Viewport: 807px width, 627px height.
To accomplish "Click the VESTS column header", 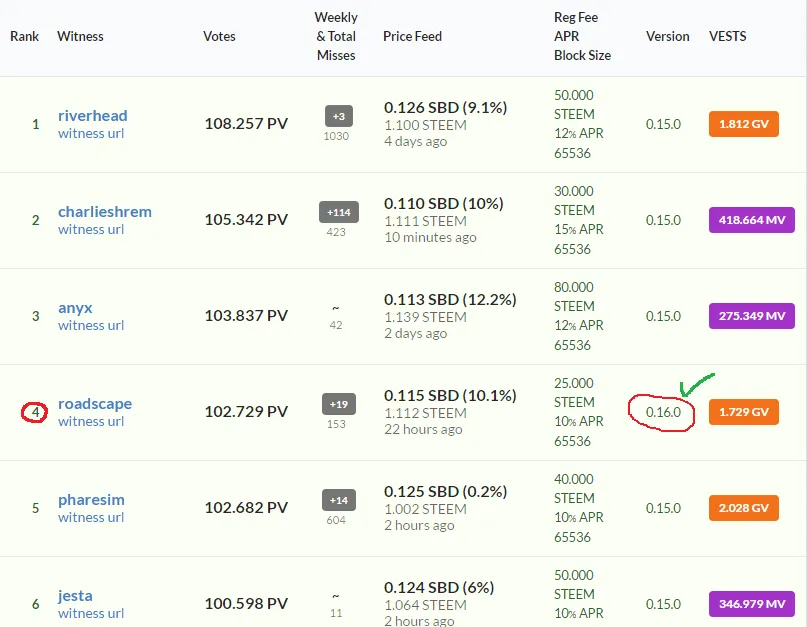I will pos(727,37).
